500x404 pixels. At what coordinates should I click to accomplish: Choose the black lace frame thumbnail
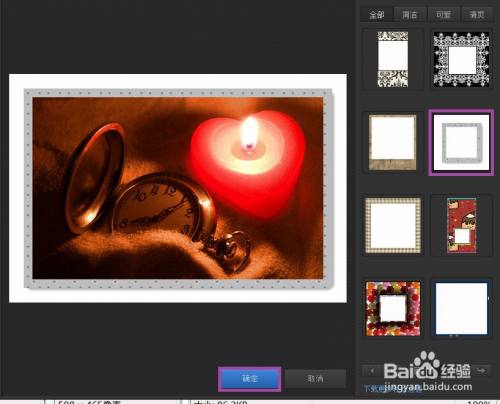click(x=461, y=59)
